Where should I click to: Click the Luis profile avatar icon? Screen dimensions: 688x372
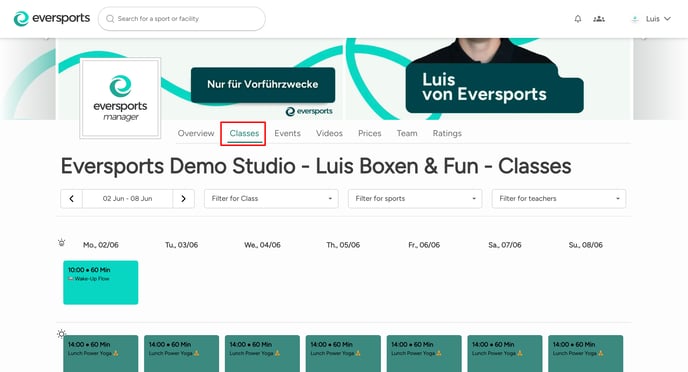pos(635,19)
